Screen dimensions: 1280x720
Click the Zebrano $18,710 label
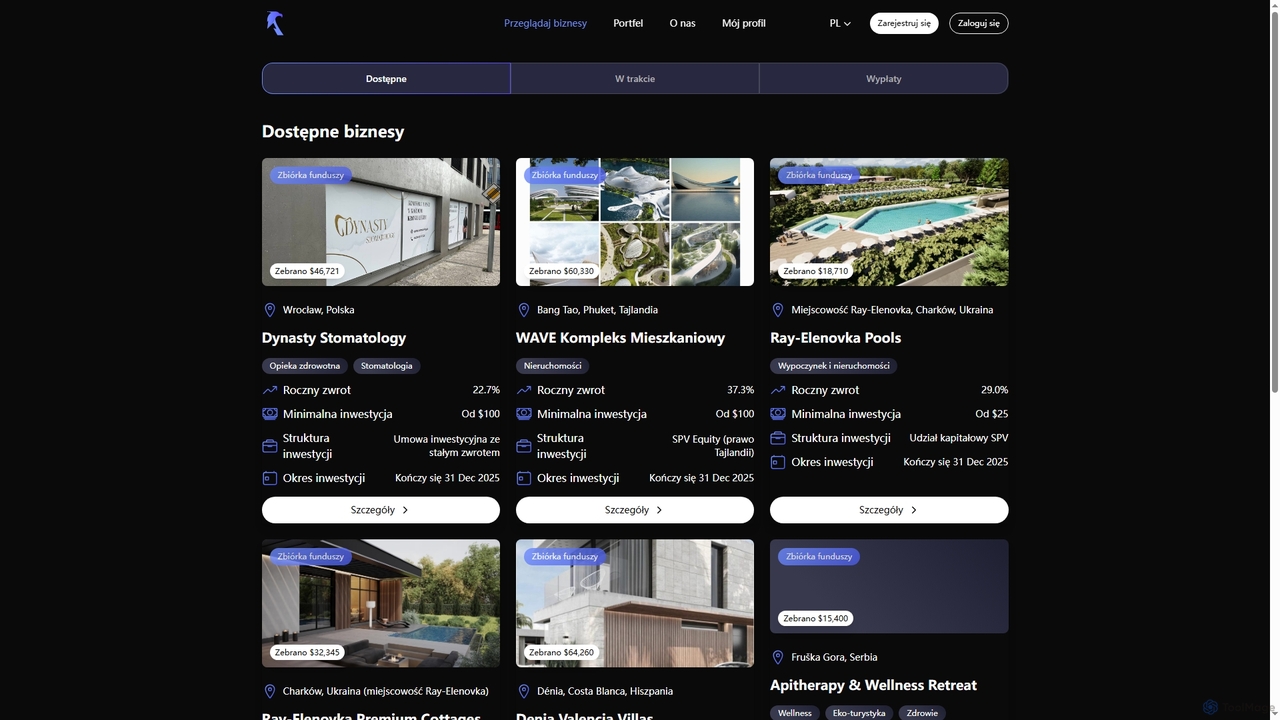(x=815, y=271)
